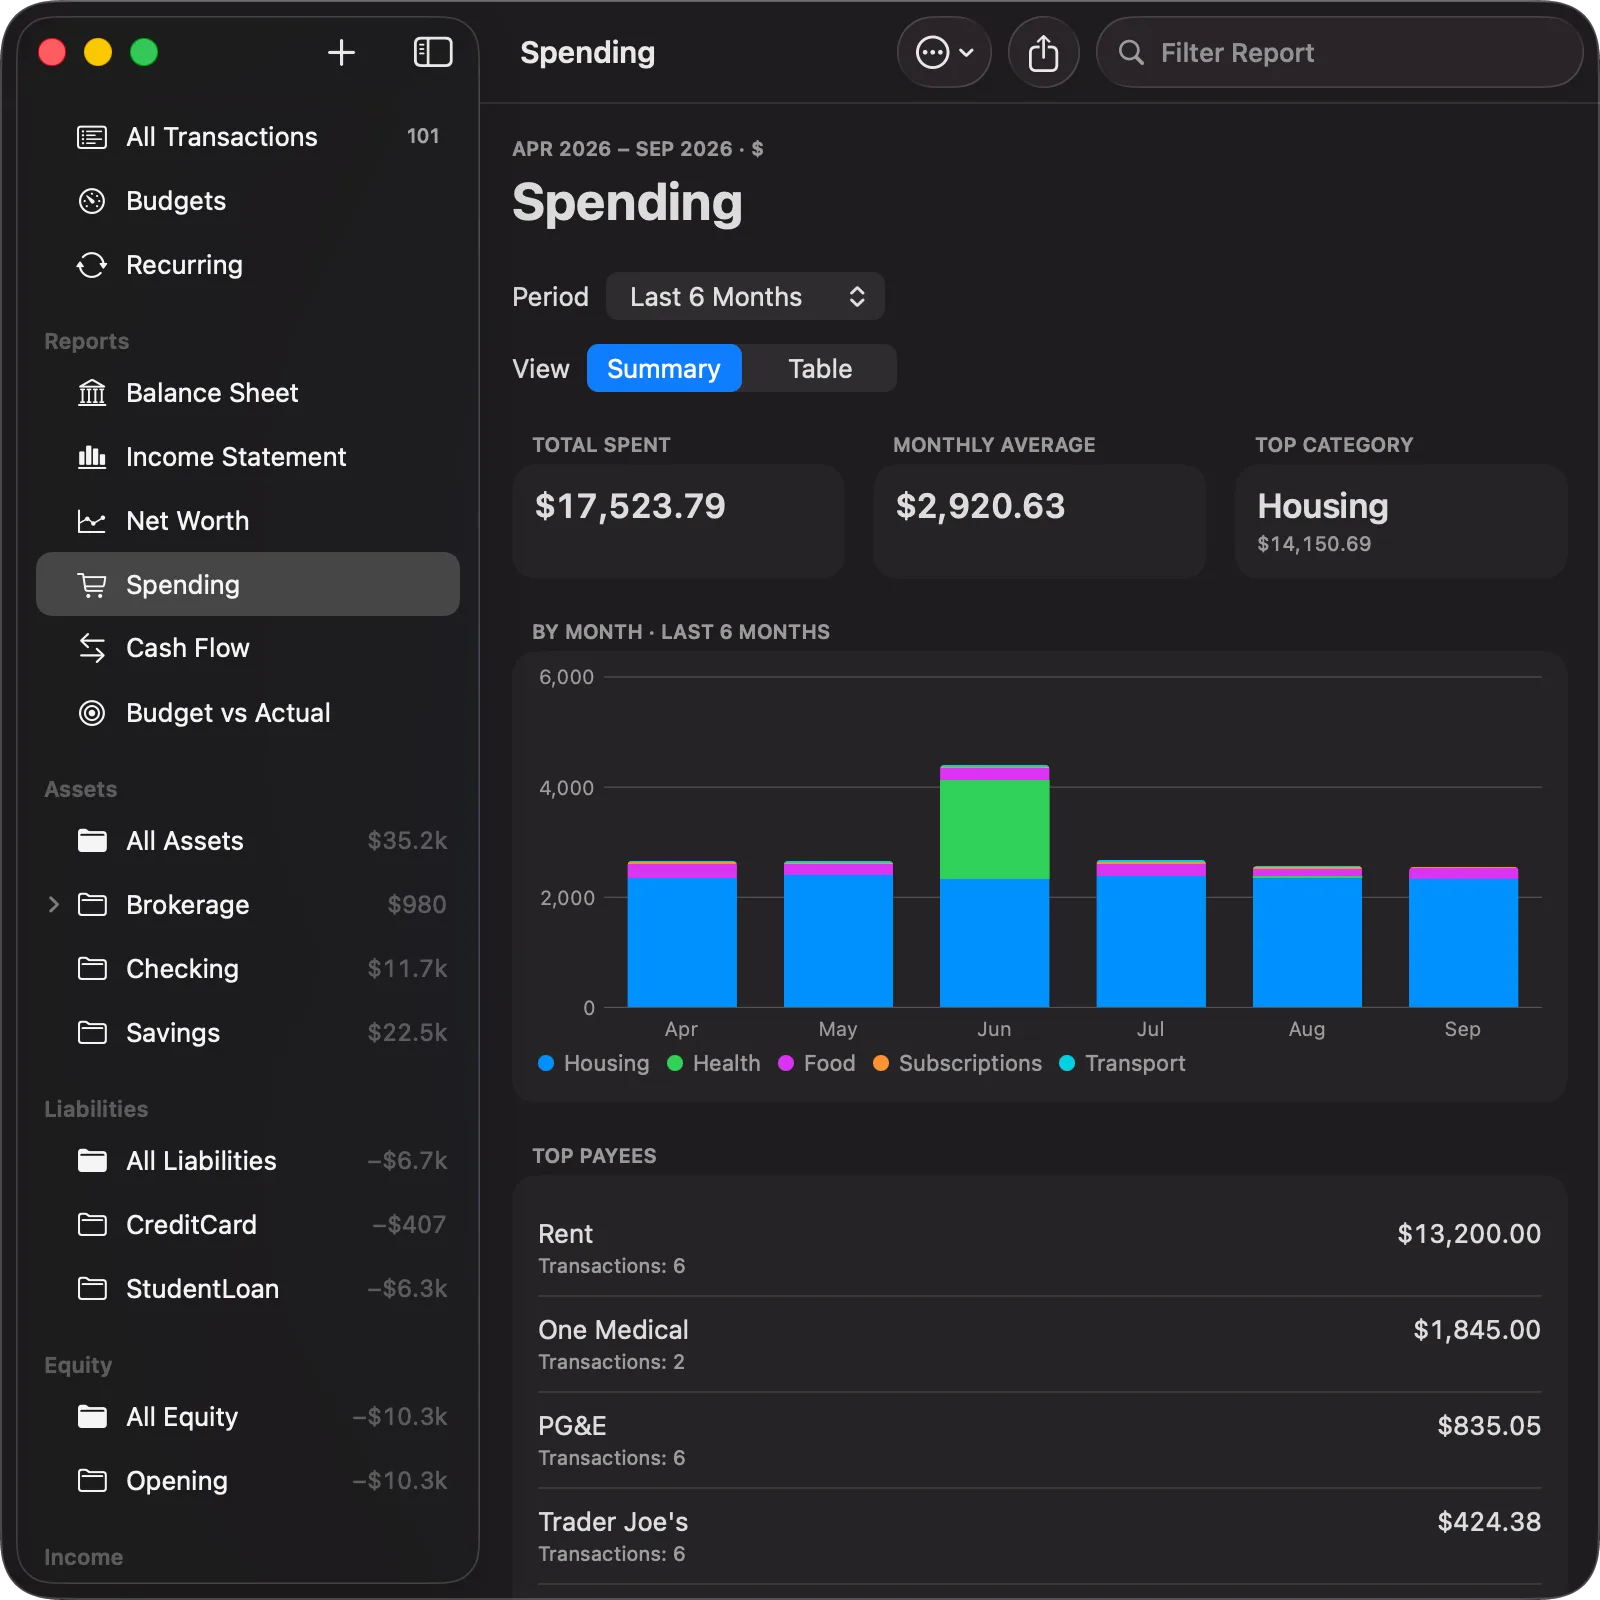Open the share export icon
Screen dimensions: 1600x1600
[x=1043, y=52]
